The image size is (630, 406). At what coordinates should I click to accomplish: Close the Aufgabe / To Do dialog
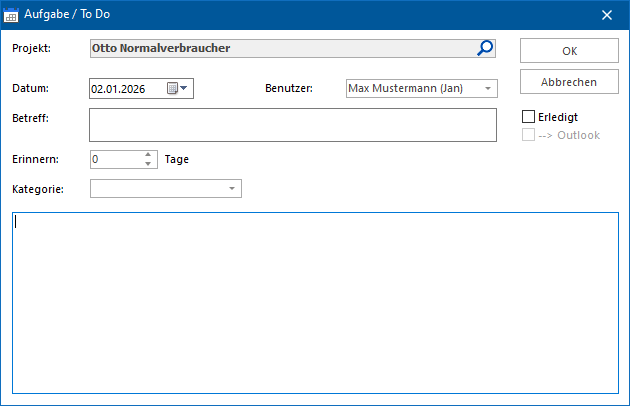click(x=607, y=15)
